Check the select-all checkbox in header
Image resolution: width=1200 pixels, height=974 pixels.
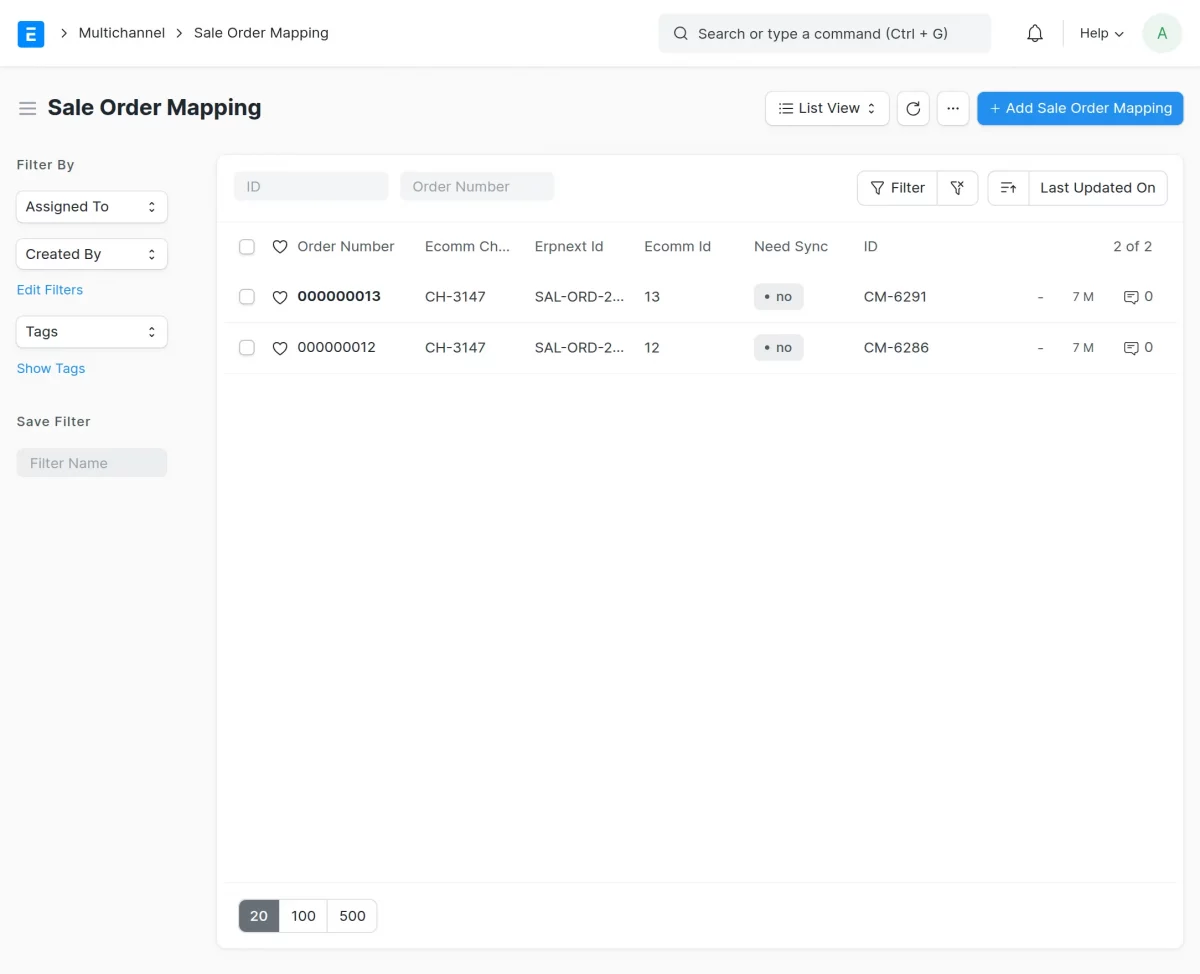(x=247, y=247)
